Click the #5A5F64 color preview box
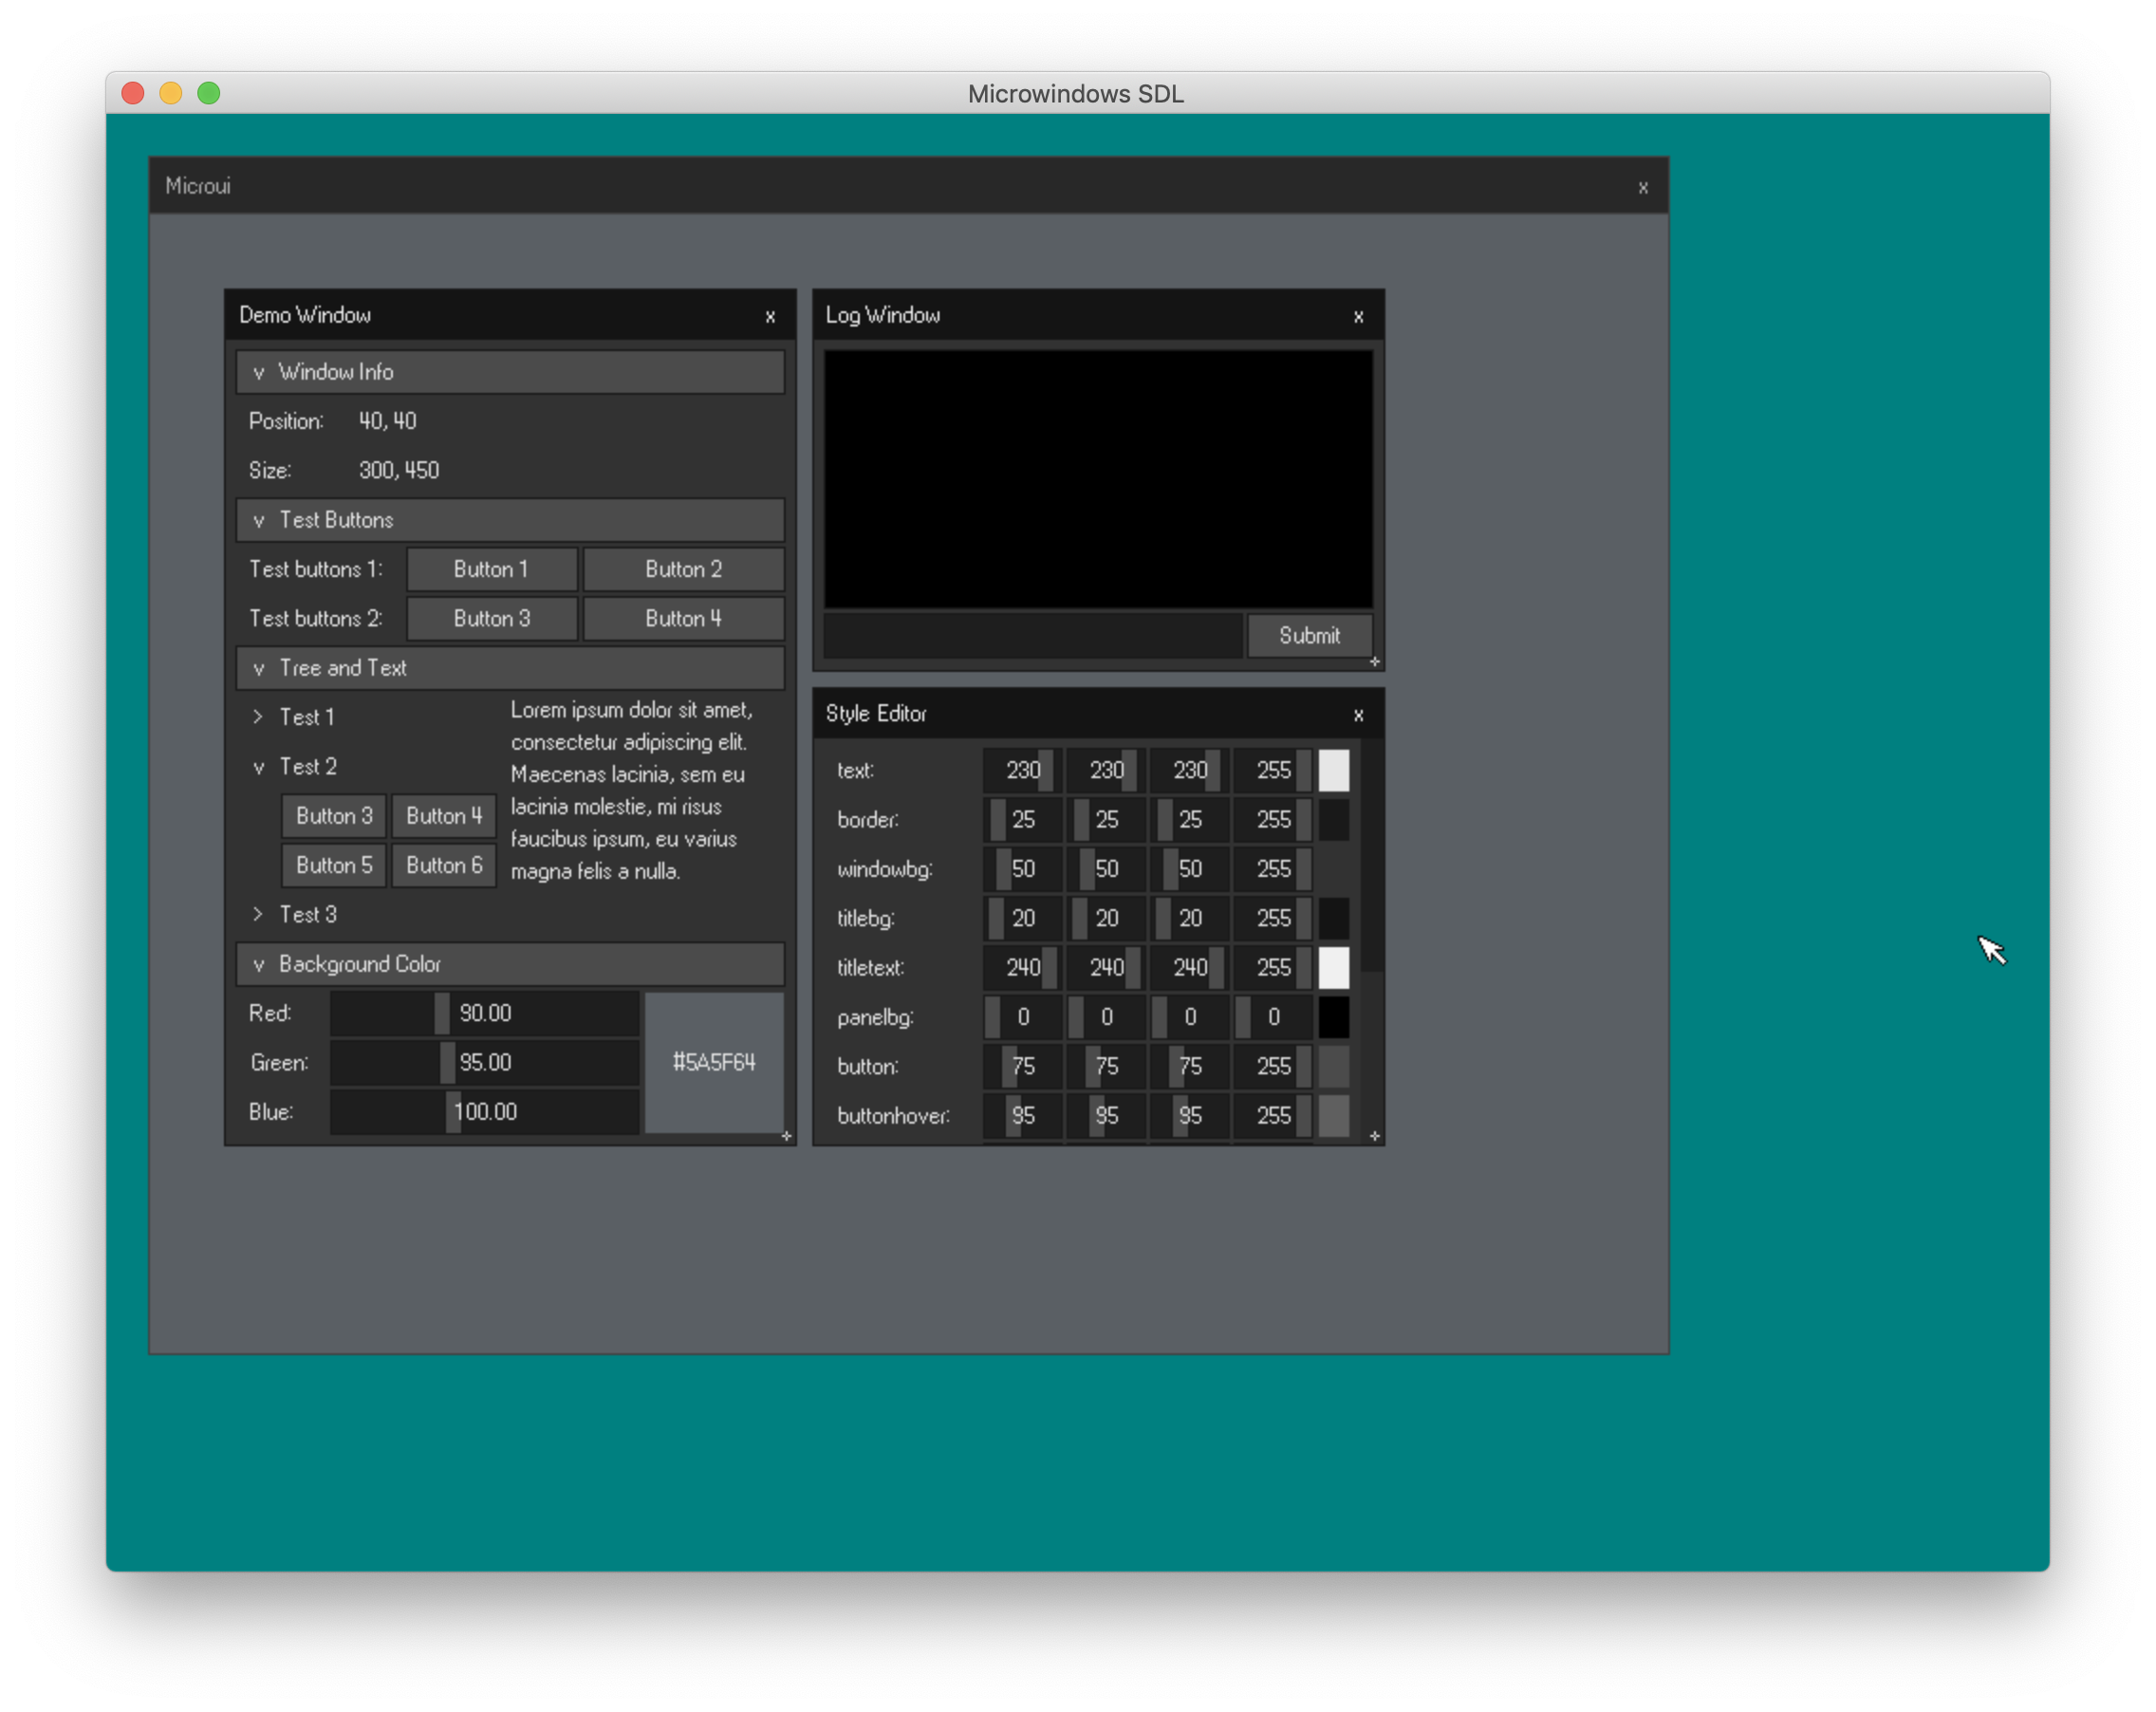 click(x=714, y=1062)
